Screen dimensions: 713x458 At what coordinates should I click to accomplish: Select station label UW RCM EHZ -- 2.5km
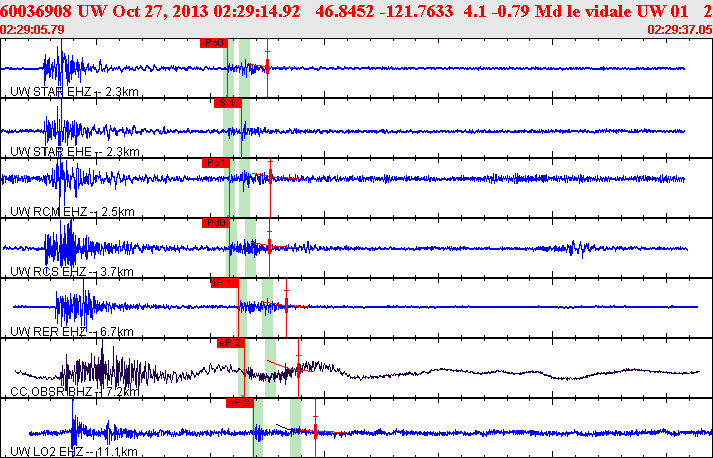(72, 212)
